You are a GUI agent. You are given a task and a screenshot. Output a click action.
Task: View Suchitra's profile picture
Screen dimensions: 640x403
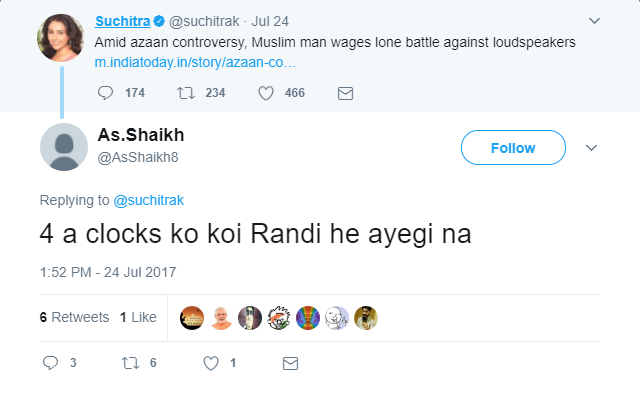point(60,38)
